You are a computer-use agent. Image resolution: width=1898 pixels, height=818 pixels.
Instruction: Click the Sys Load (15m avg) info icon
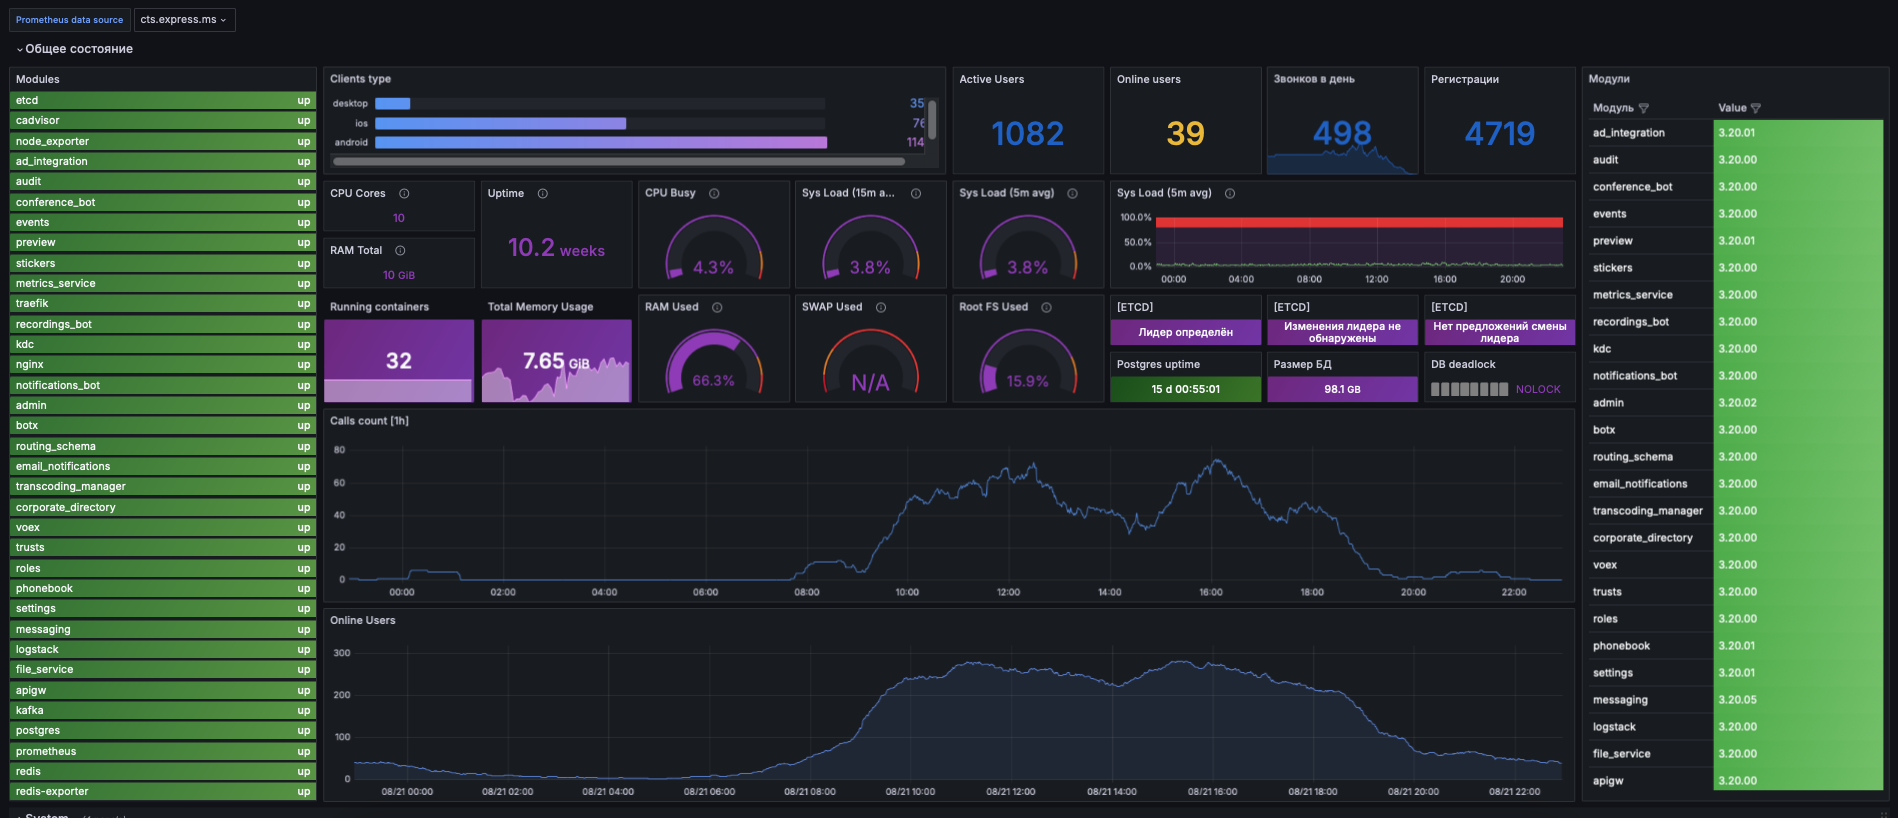coord(916,193)
